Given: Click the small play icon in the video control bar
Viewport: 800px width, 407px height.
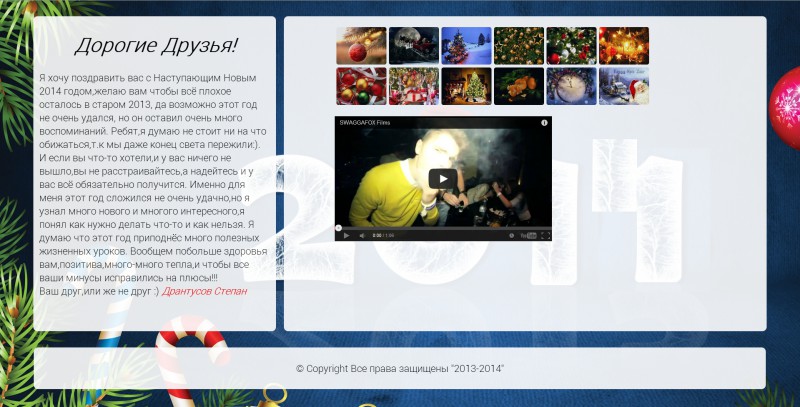Looking at the screenshot, I should [346, 235].
